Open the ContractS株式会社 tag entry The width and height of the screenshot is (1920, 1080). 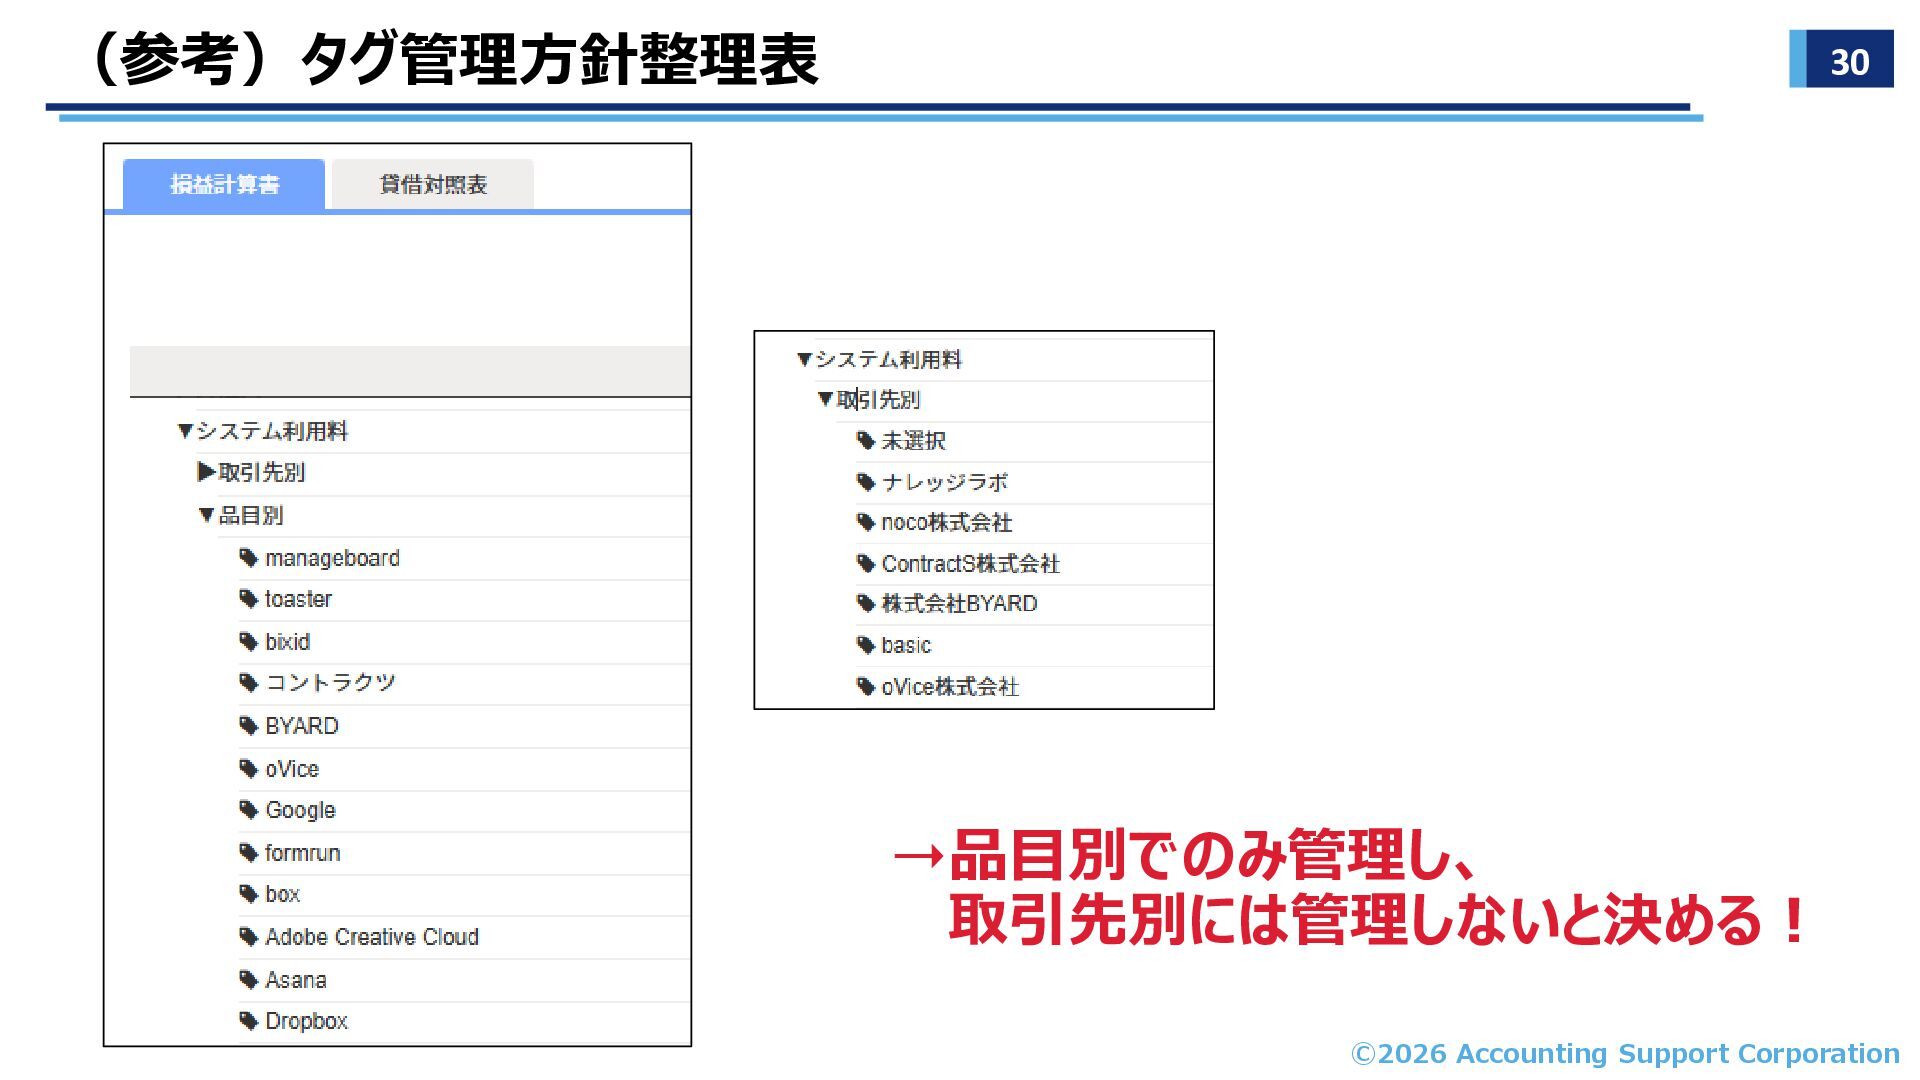[970, 564]
